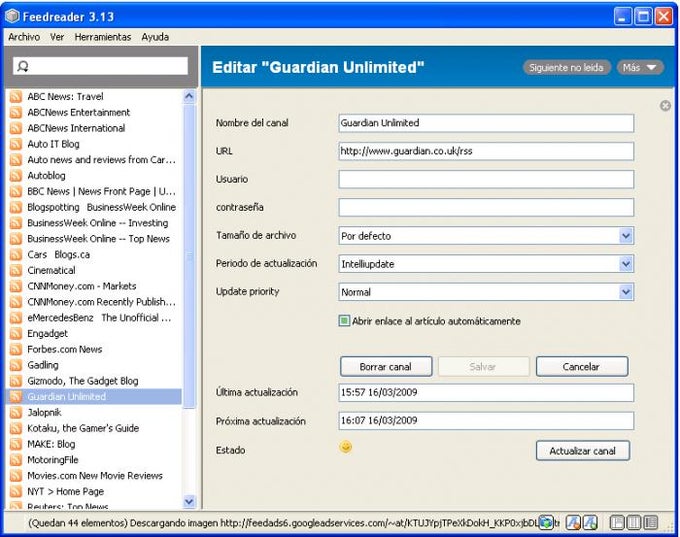Screen dimensions: 680x537
Task: Click the search magnifier icon
Action: click(x=23, y=66)
